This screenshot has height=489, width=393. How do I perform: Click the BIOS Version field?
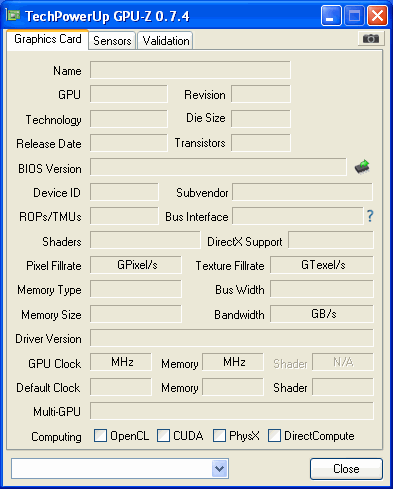(x=218, y=167)
